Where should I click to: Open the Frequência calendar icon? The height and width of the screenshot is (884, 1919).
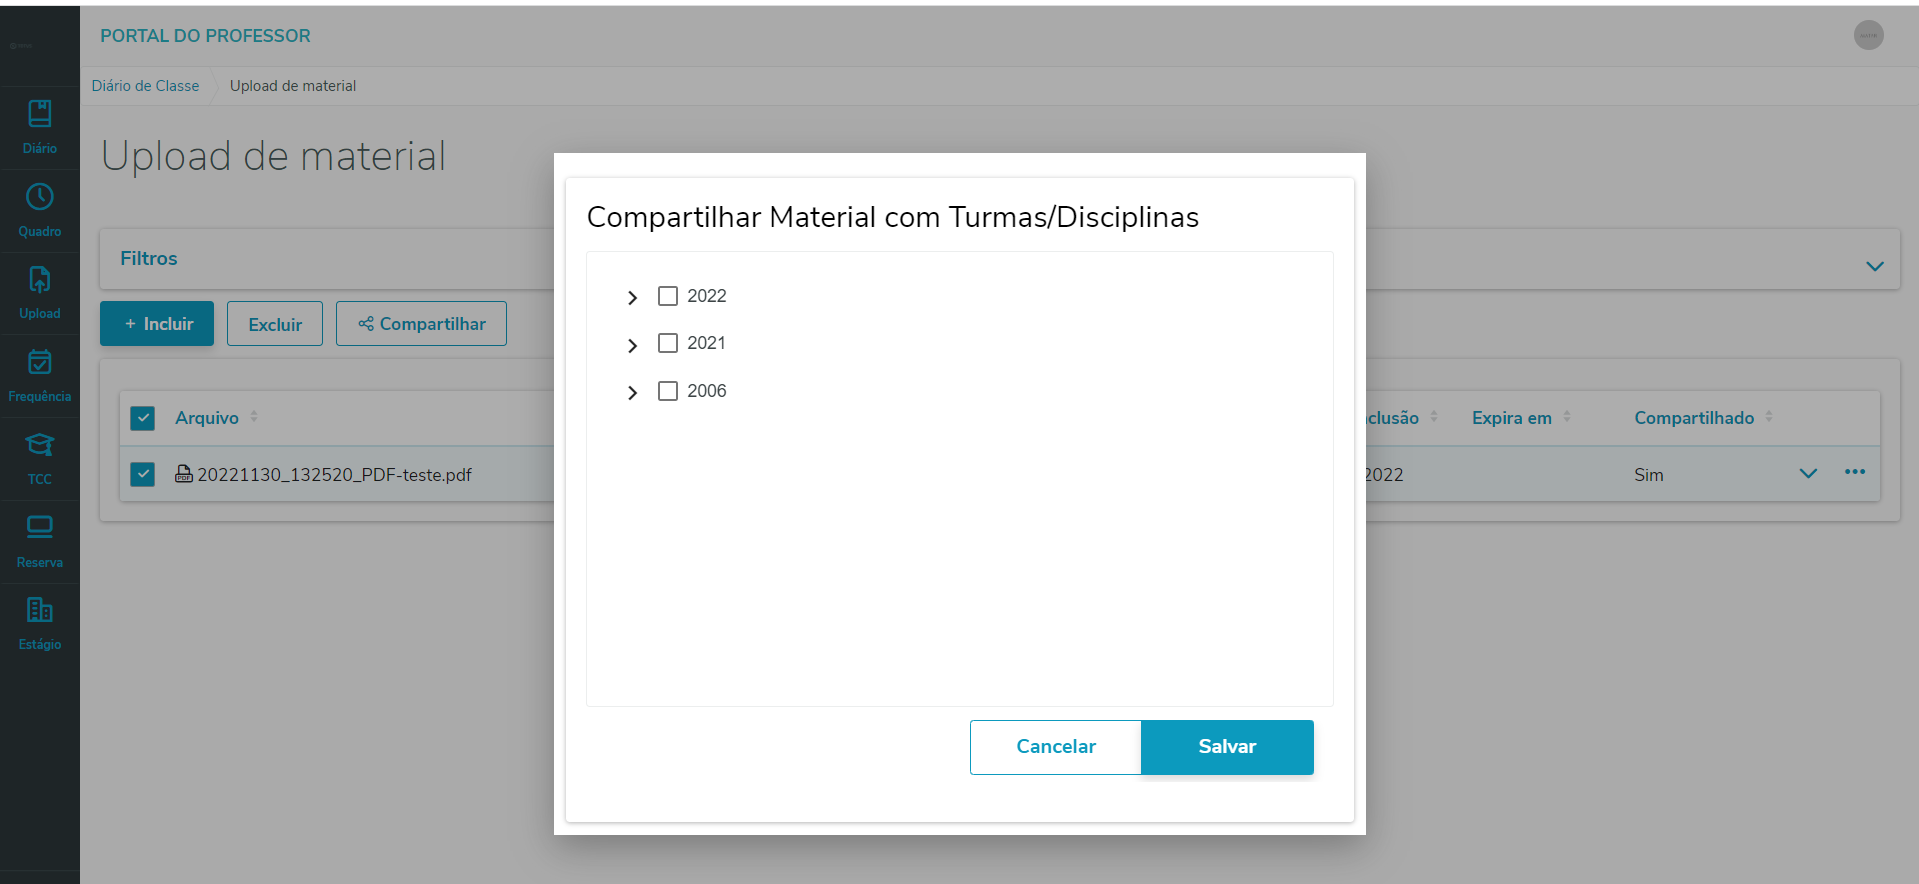click(x=40, y=363)
